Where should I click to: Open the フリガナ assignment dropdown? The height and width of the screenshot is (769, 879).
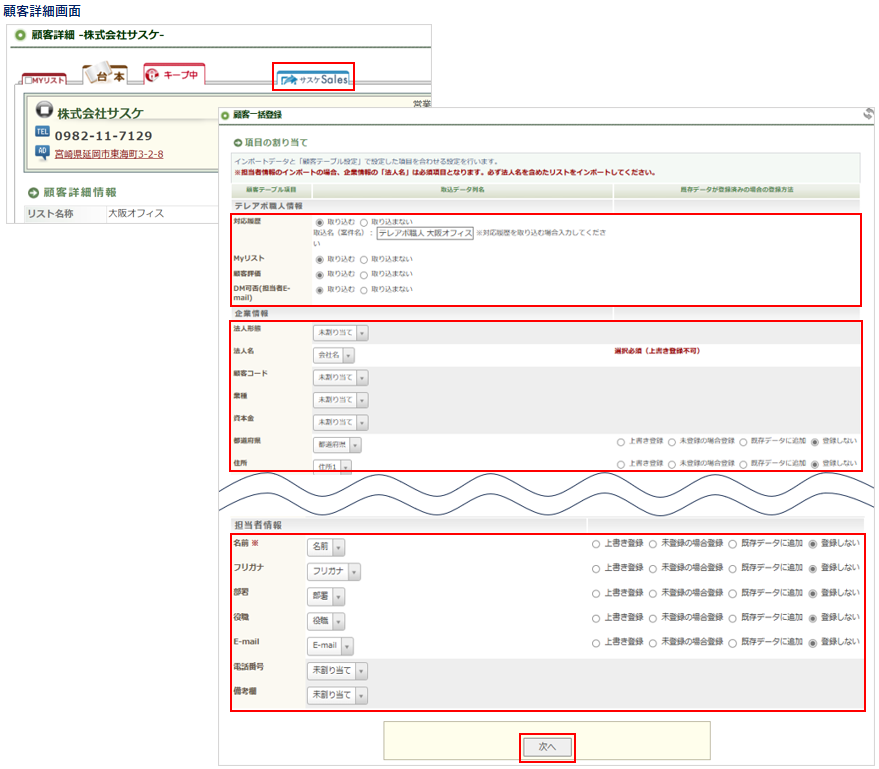[334, 572]
